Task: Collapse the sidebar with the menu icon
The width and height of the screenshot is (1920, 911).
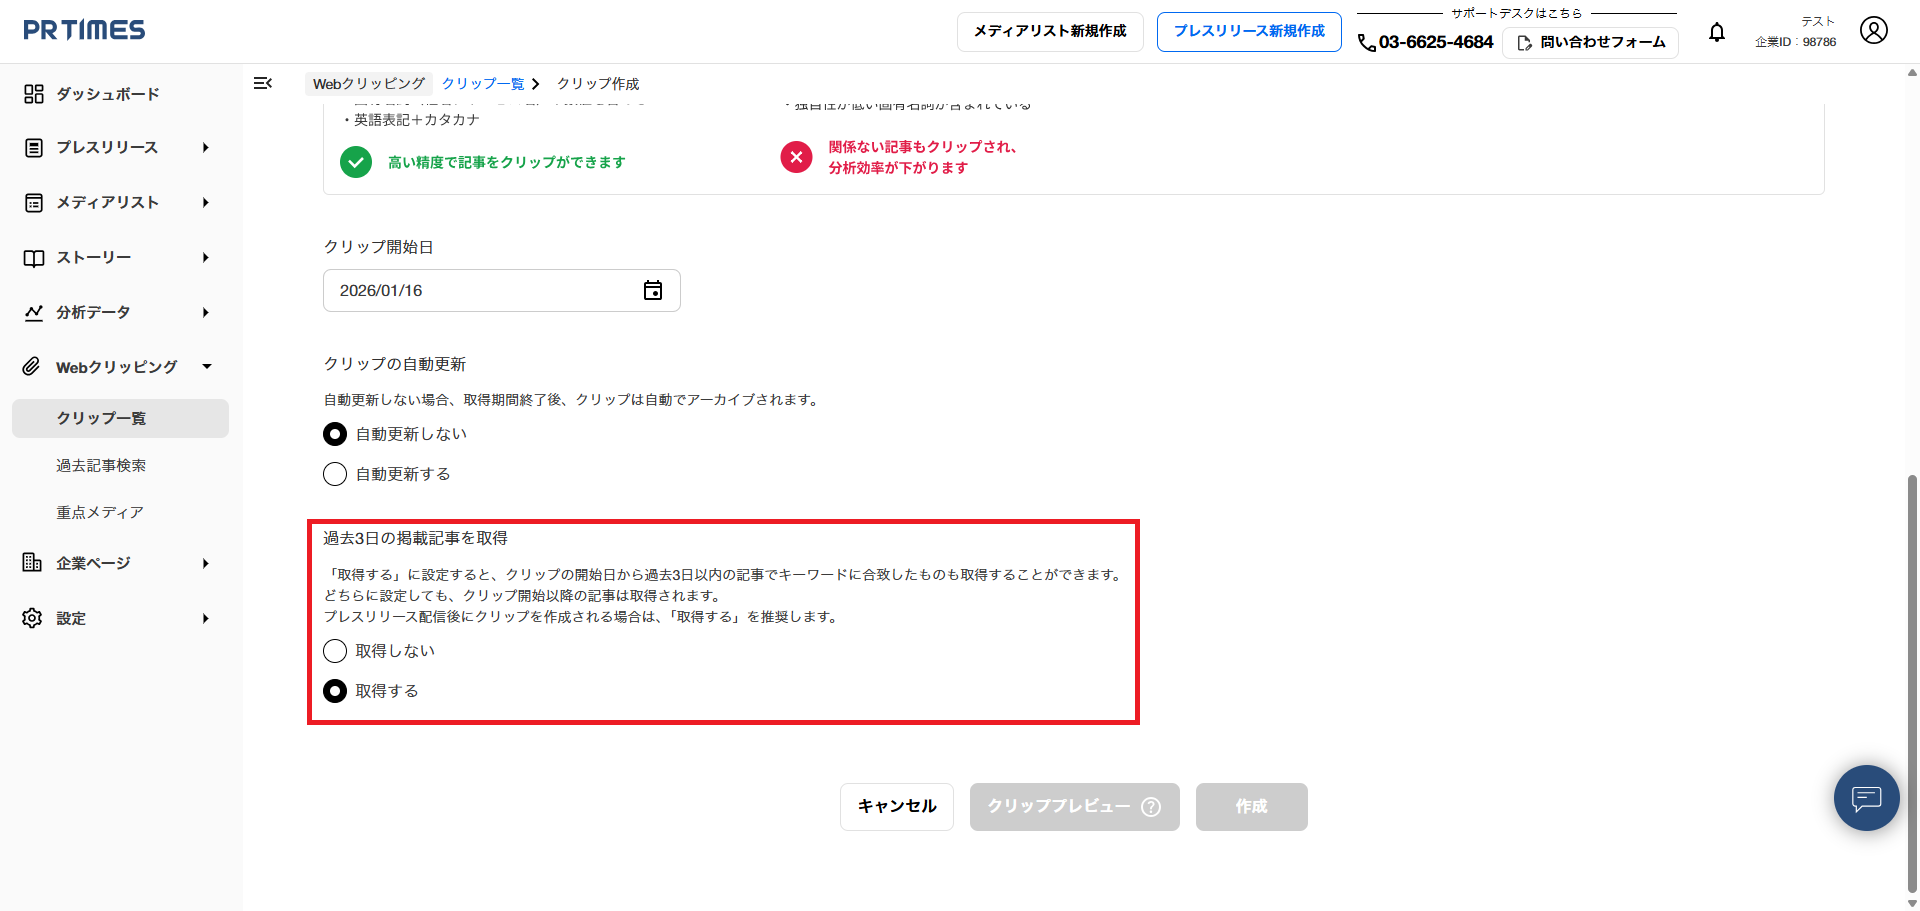Action: 263,83
